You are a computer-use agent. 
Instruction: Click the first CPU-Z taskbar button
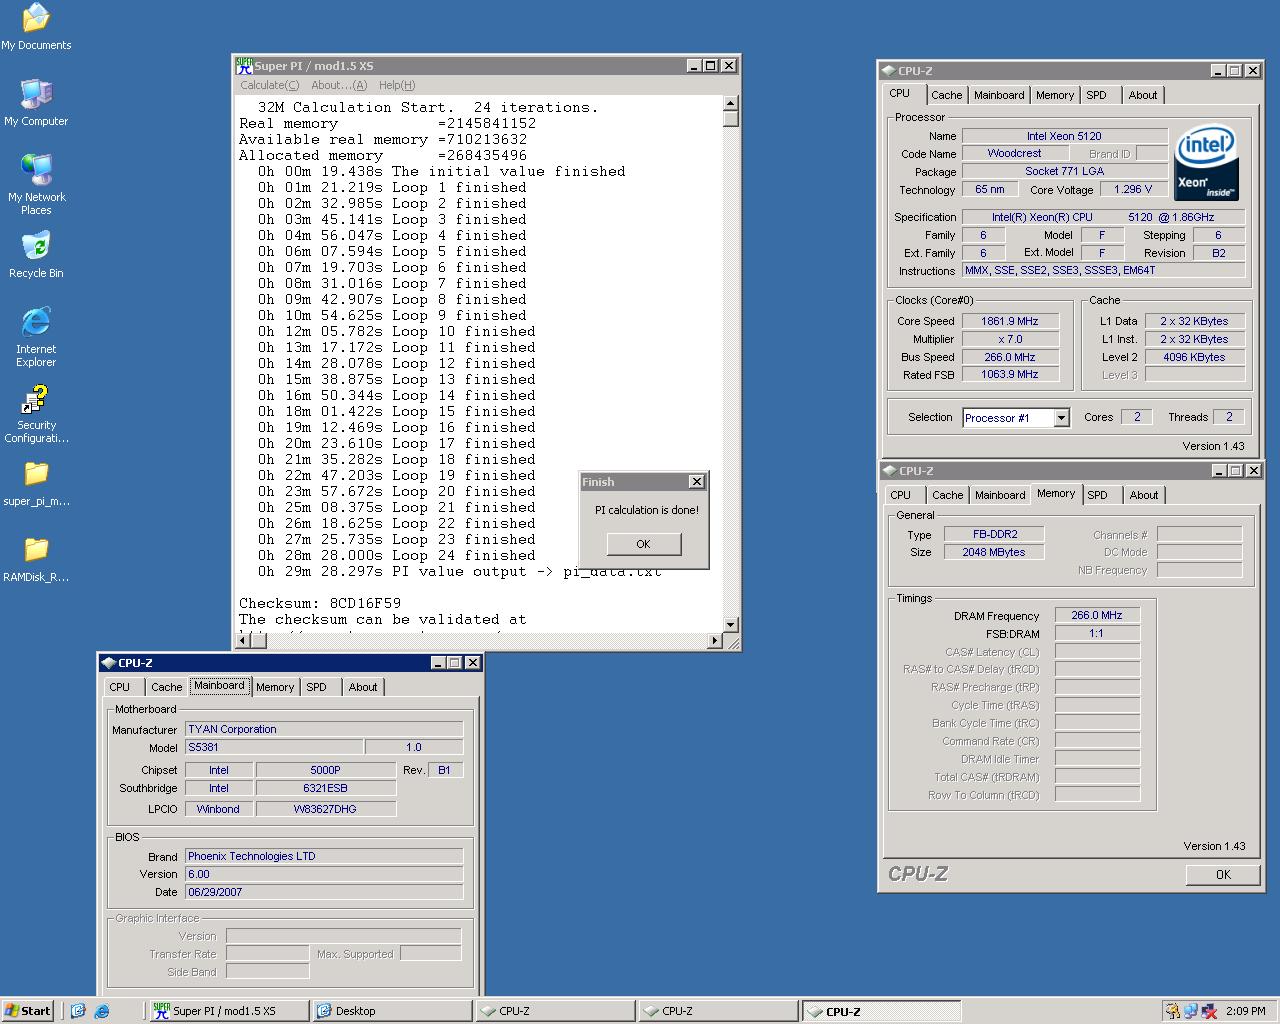[555, 1011]
